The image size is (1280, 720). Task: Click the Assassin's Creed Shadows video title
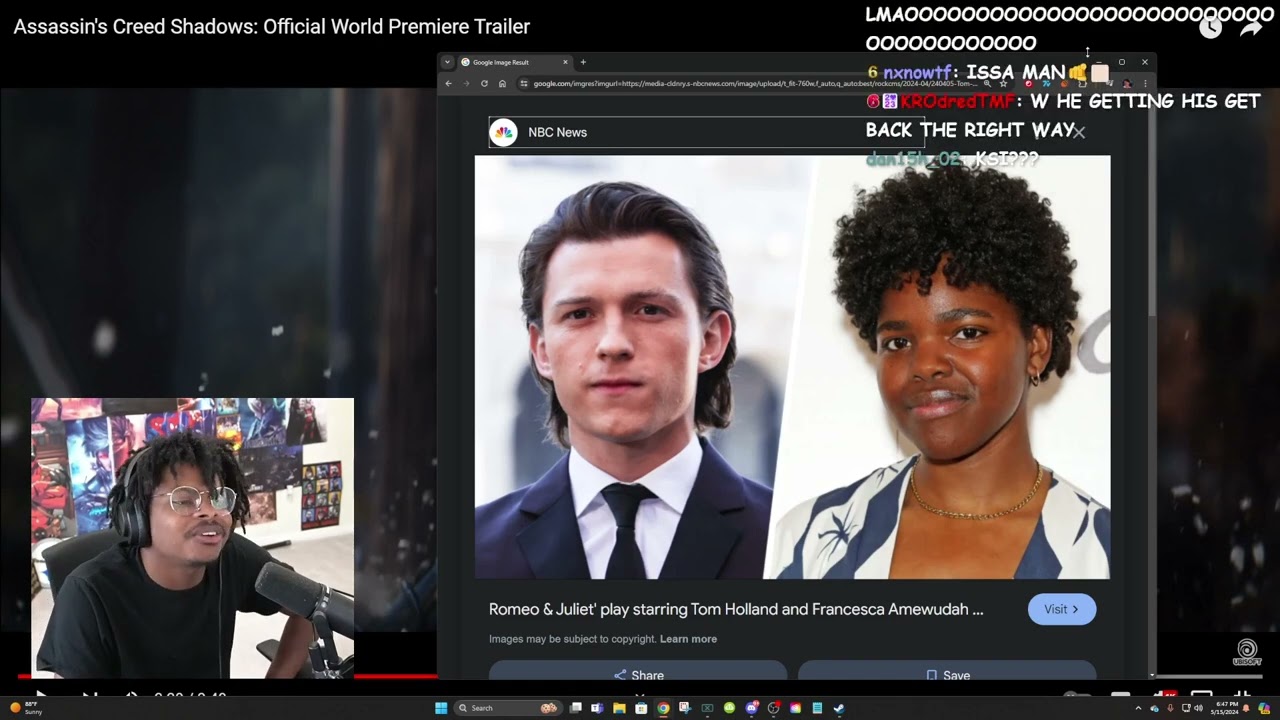[x=272, y=27]
